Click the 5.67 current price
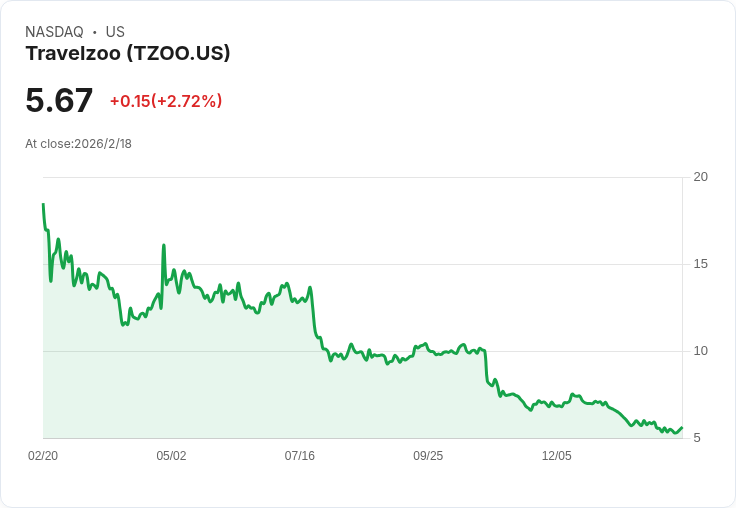This screenshot has height=508, width=736. [x=59, y=100]
